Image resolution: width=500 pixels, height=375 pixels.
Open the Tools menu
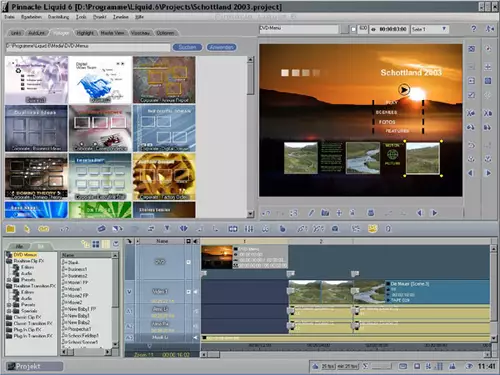tap(81, 17)
